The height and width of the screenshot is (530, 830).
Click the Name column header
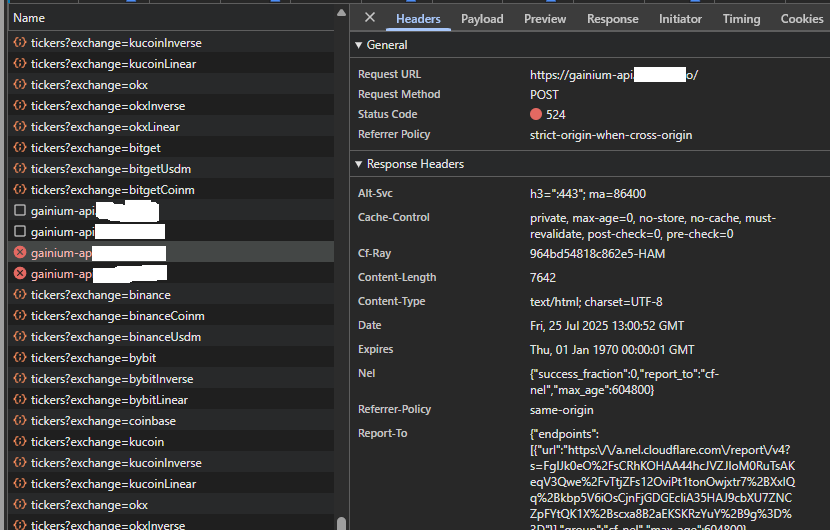point(170,18)
